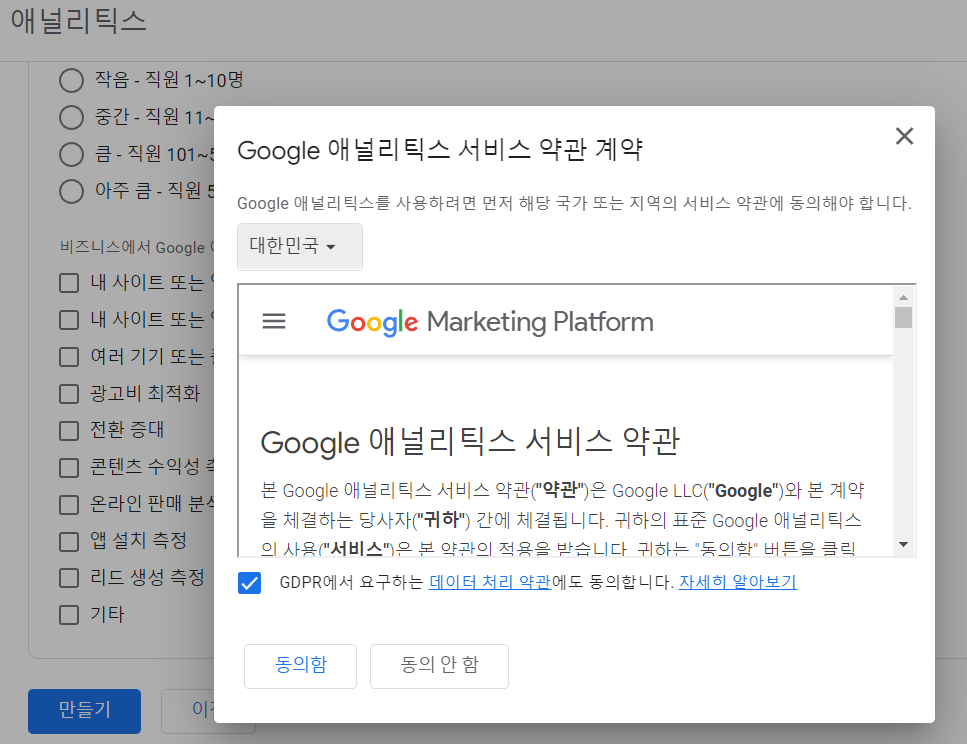
Task: Select the 중간 company size radio button
Action: [x=70, y=117]
